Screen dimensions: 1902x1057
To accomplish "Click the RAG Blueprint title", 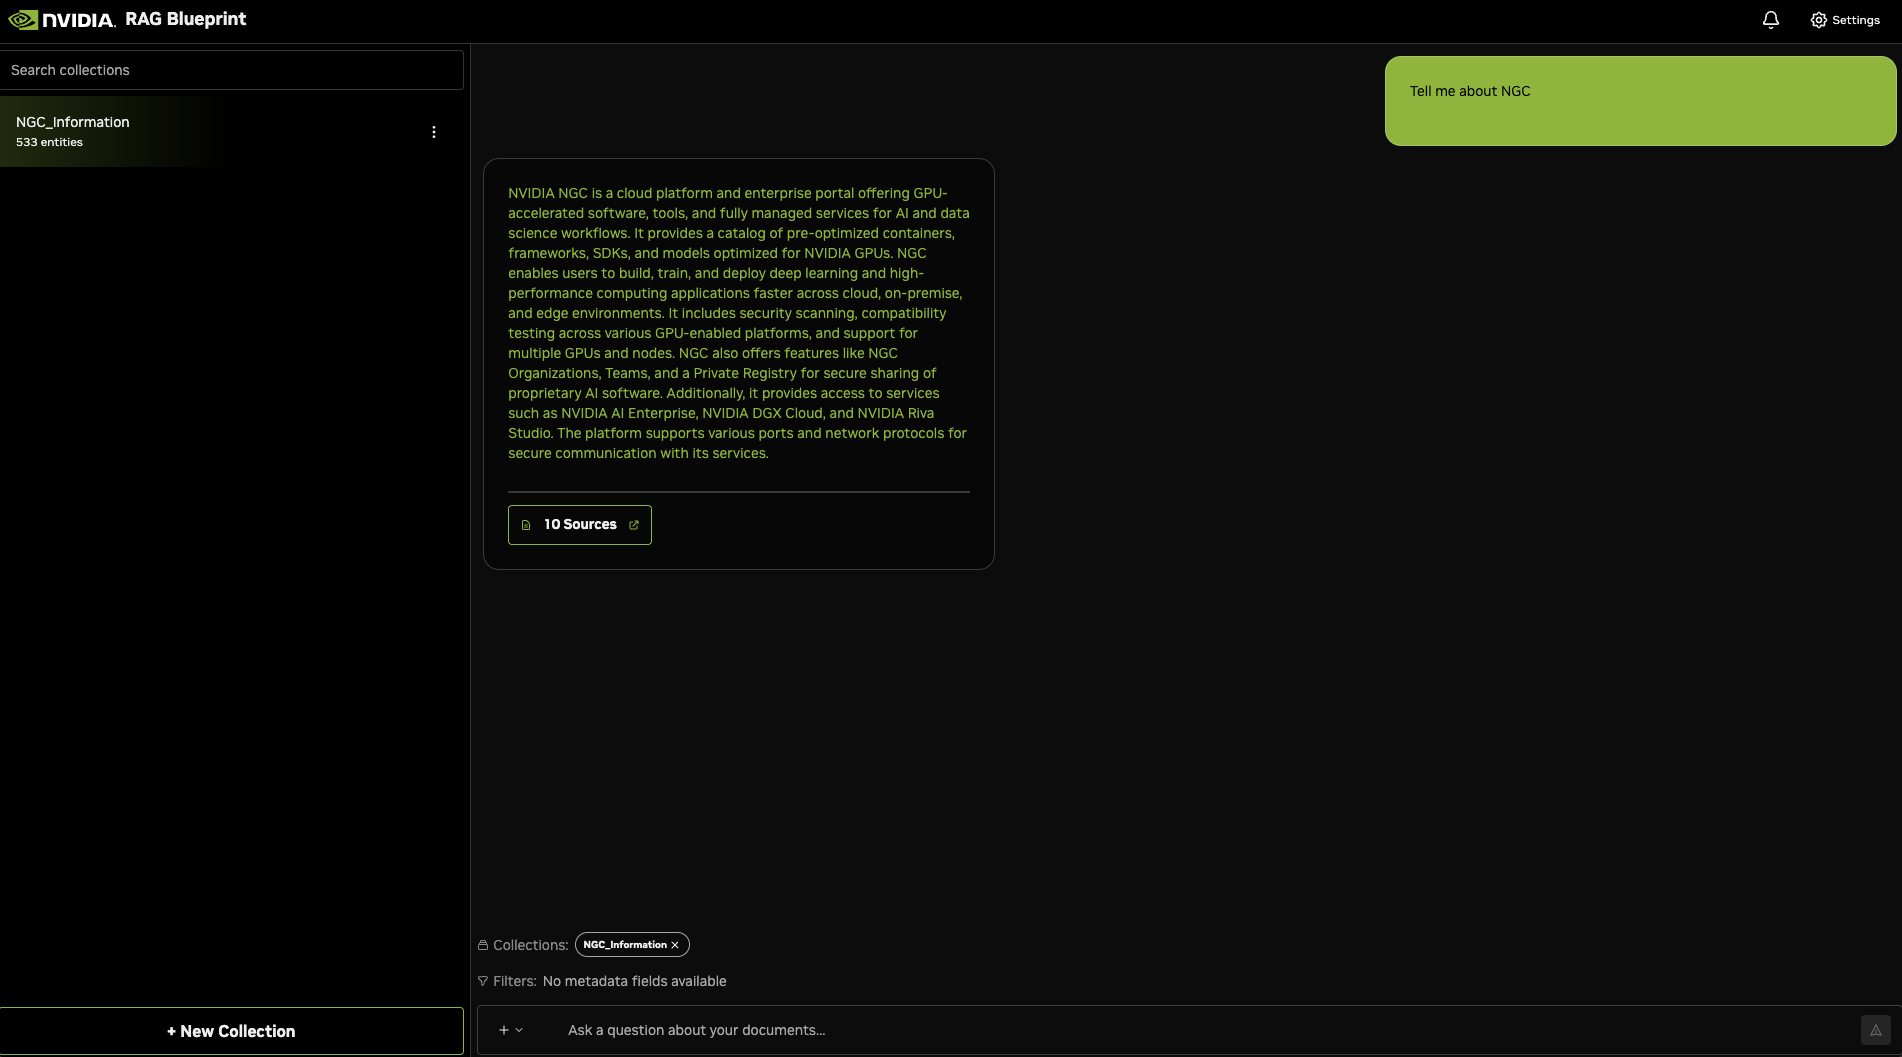I will (186, 19).
